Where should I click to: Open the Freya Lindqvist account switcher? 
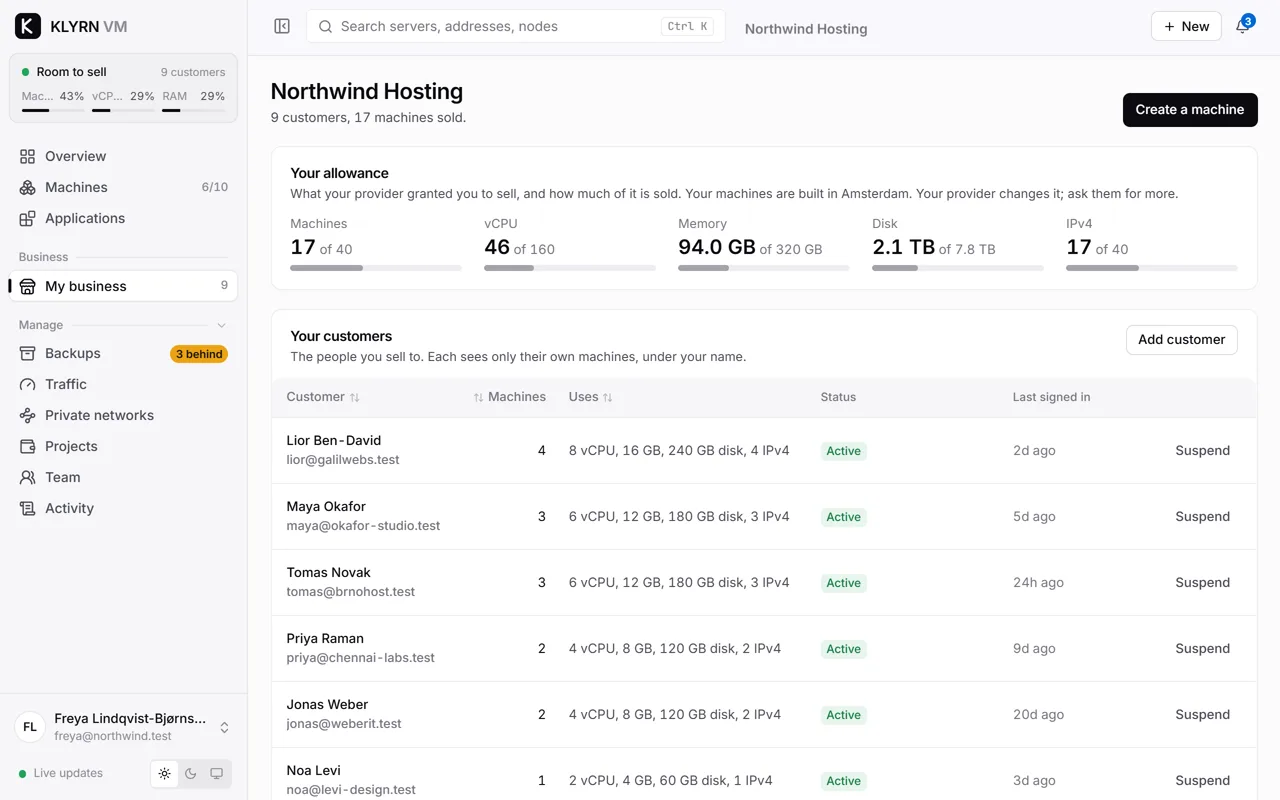coord(124,727)
